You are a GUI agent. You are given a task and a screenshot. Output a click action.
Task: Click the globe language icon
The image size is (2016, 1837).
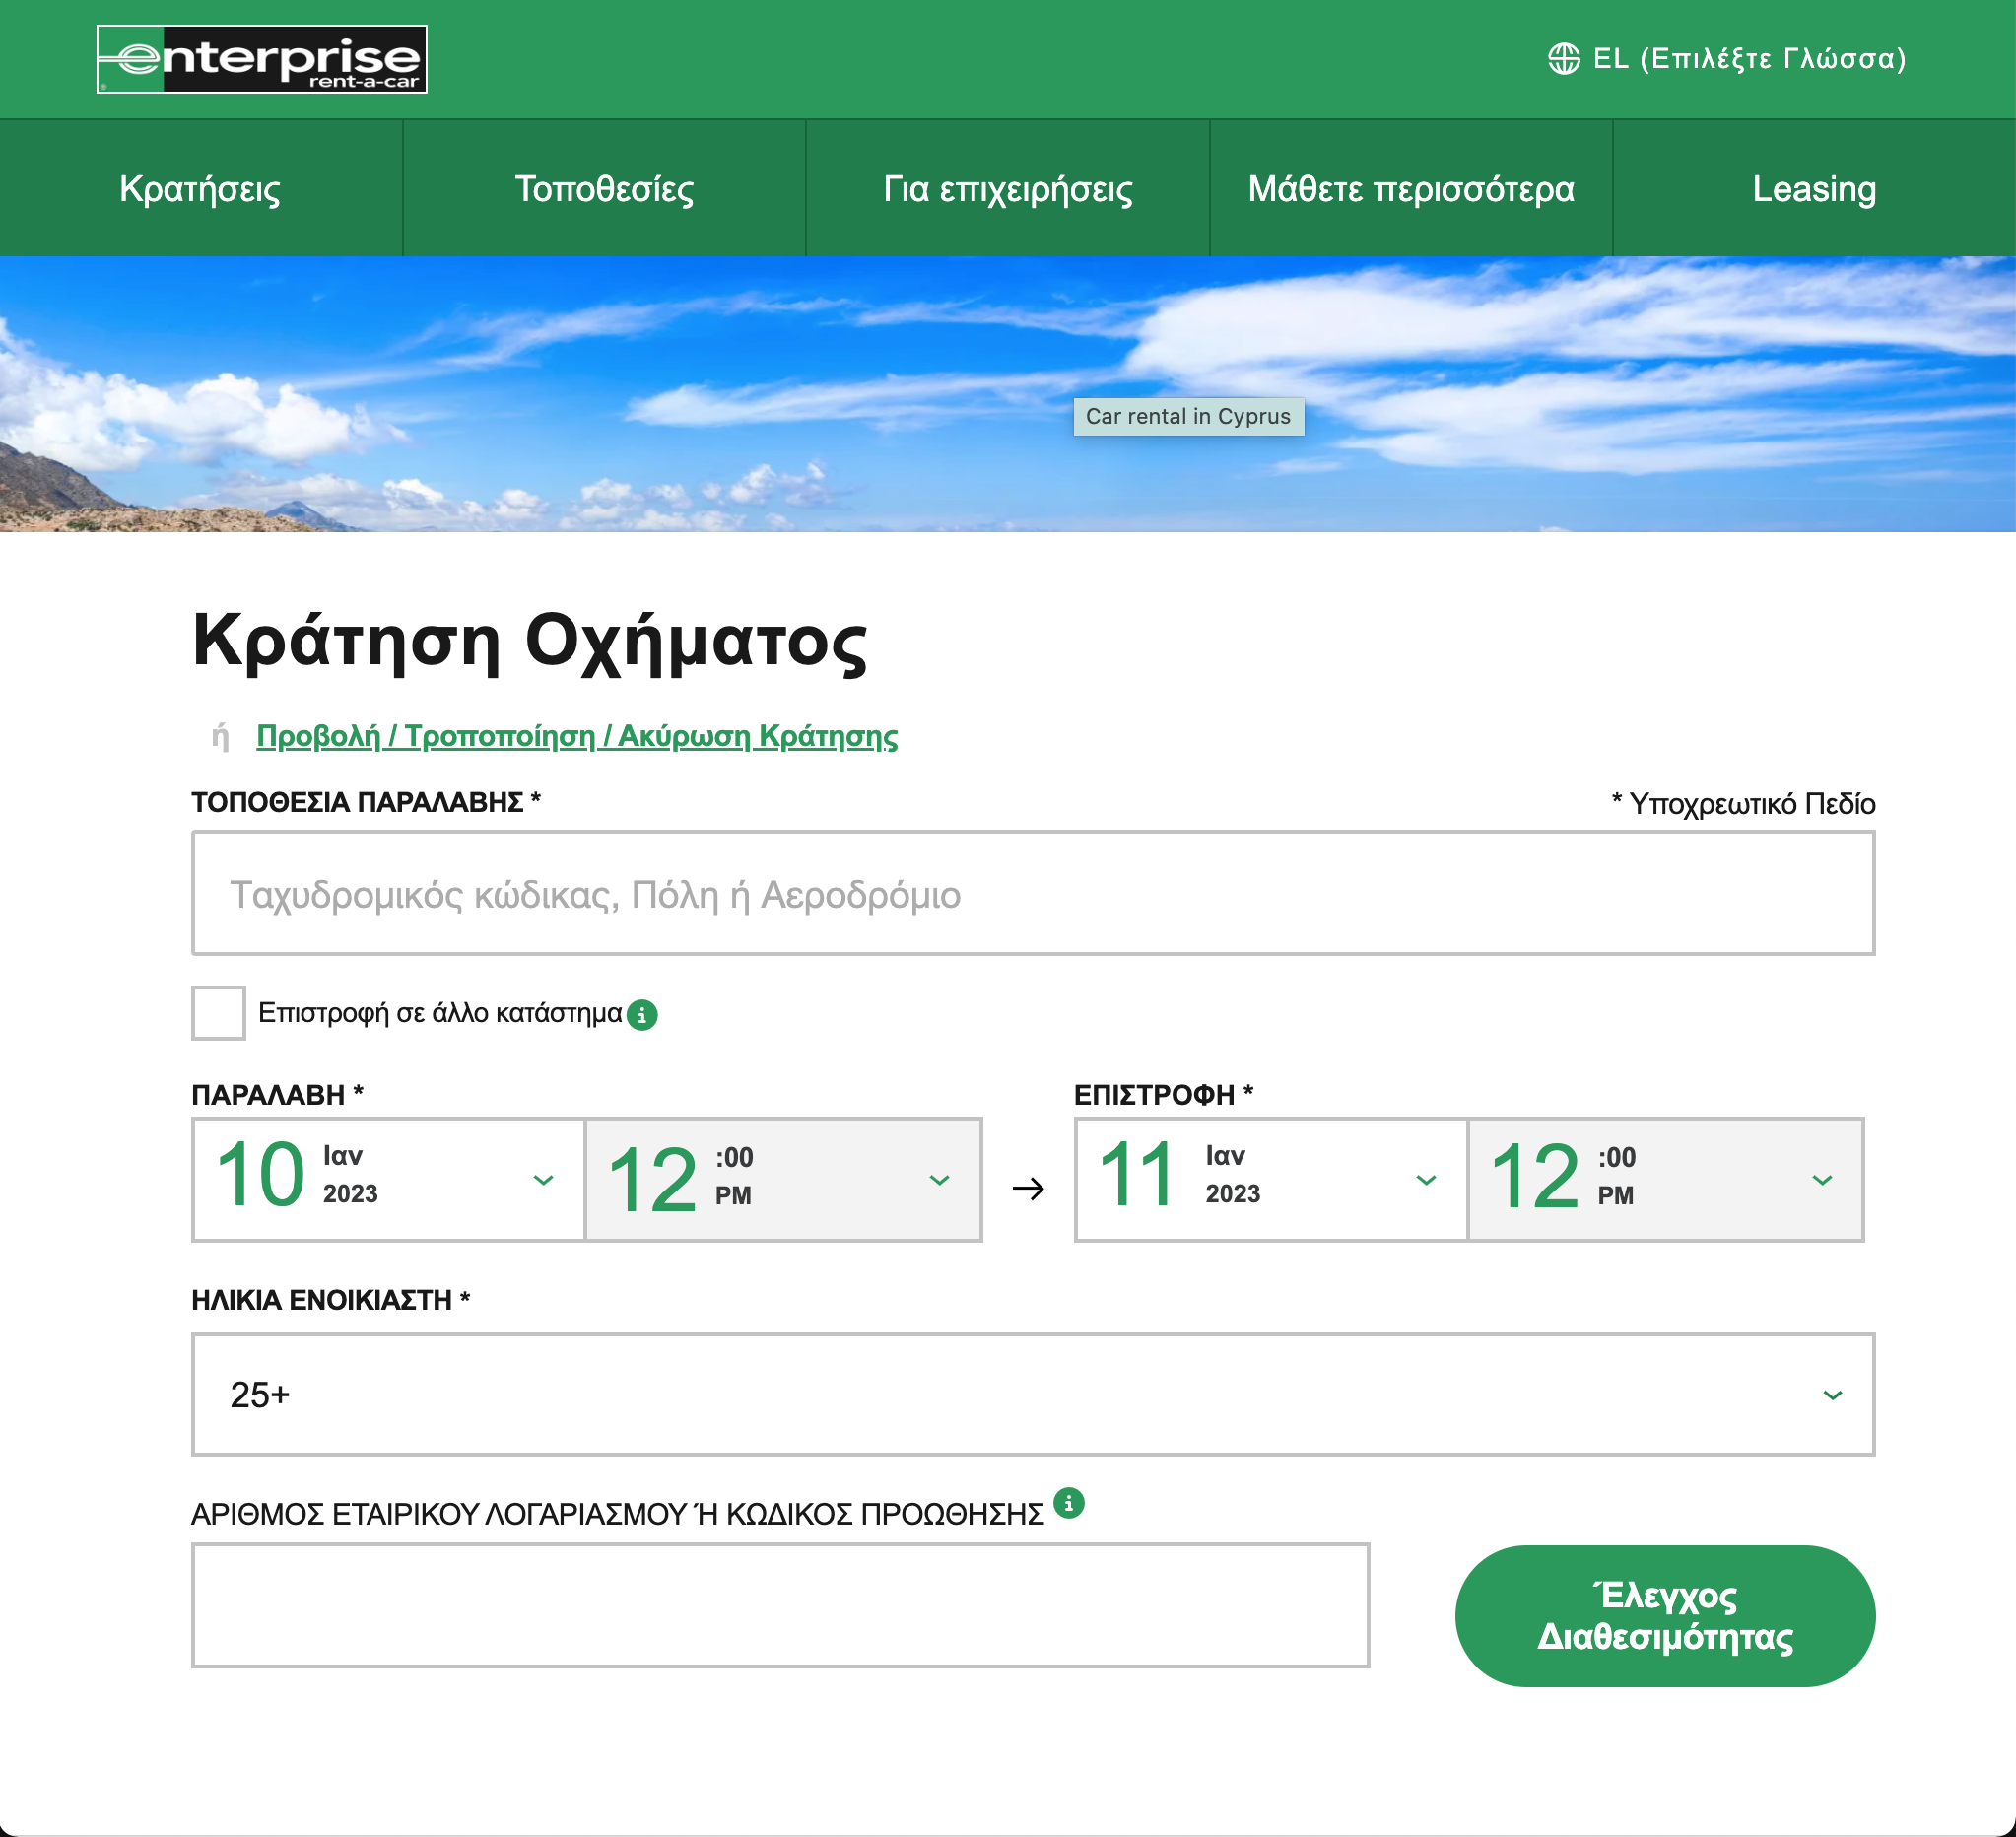(1564, 59)
